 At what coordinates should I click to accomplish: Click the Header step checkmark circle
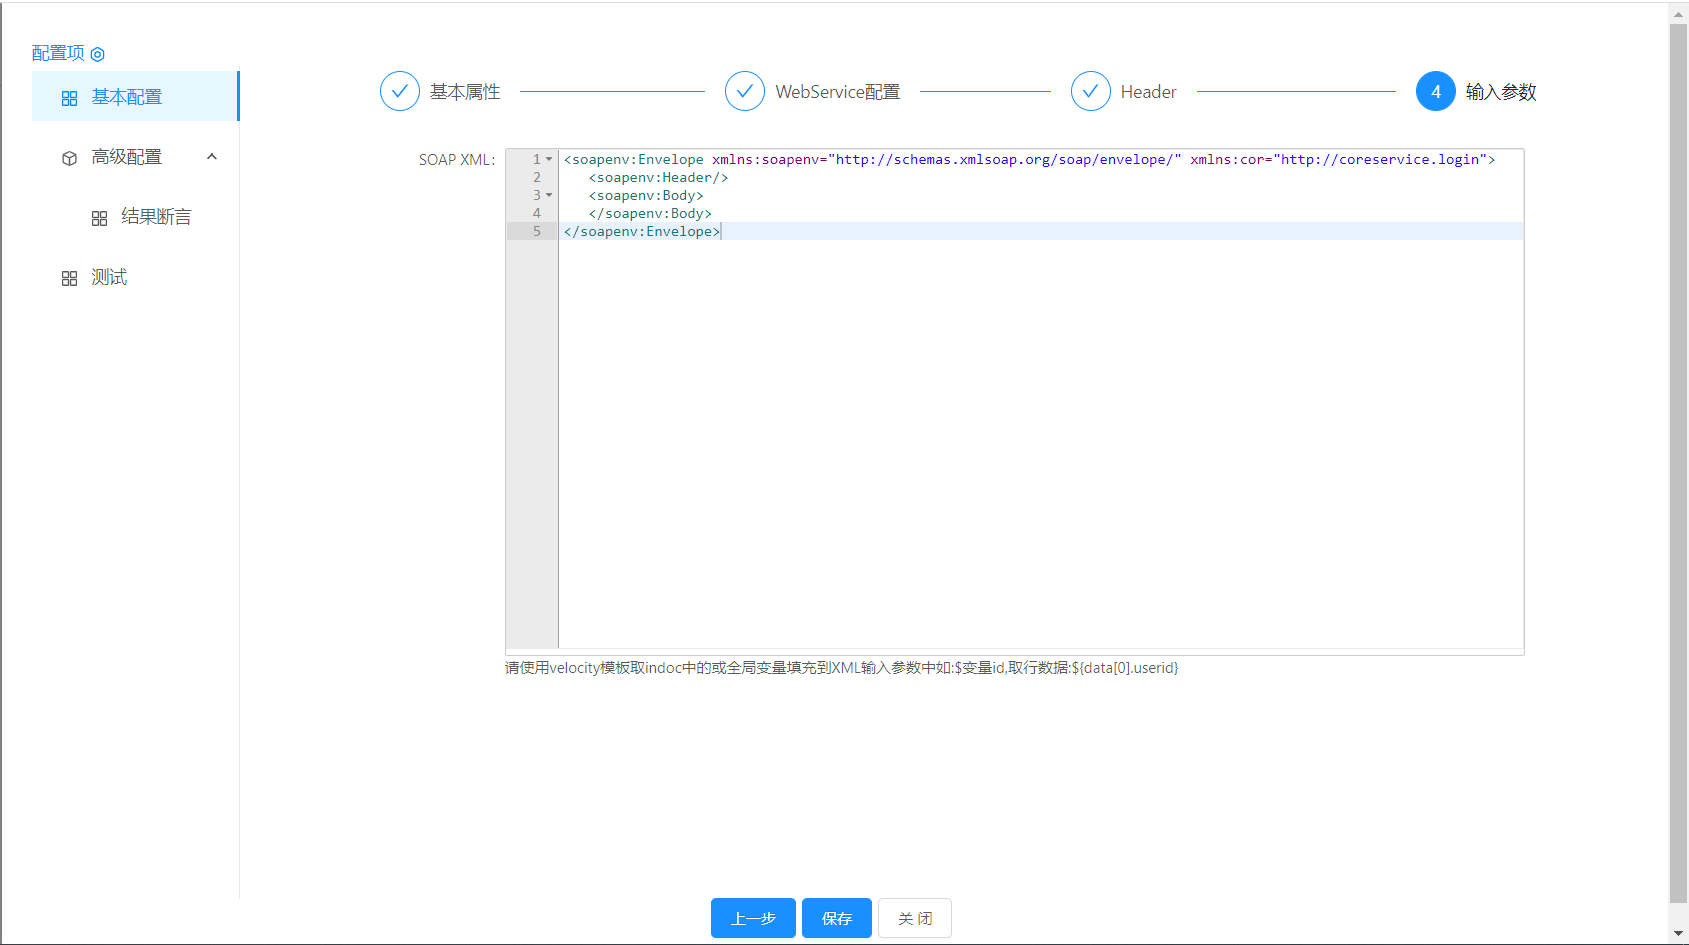[x=1090, y=91]
